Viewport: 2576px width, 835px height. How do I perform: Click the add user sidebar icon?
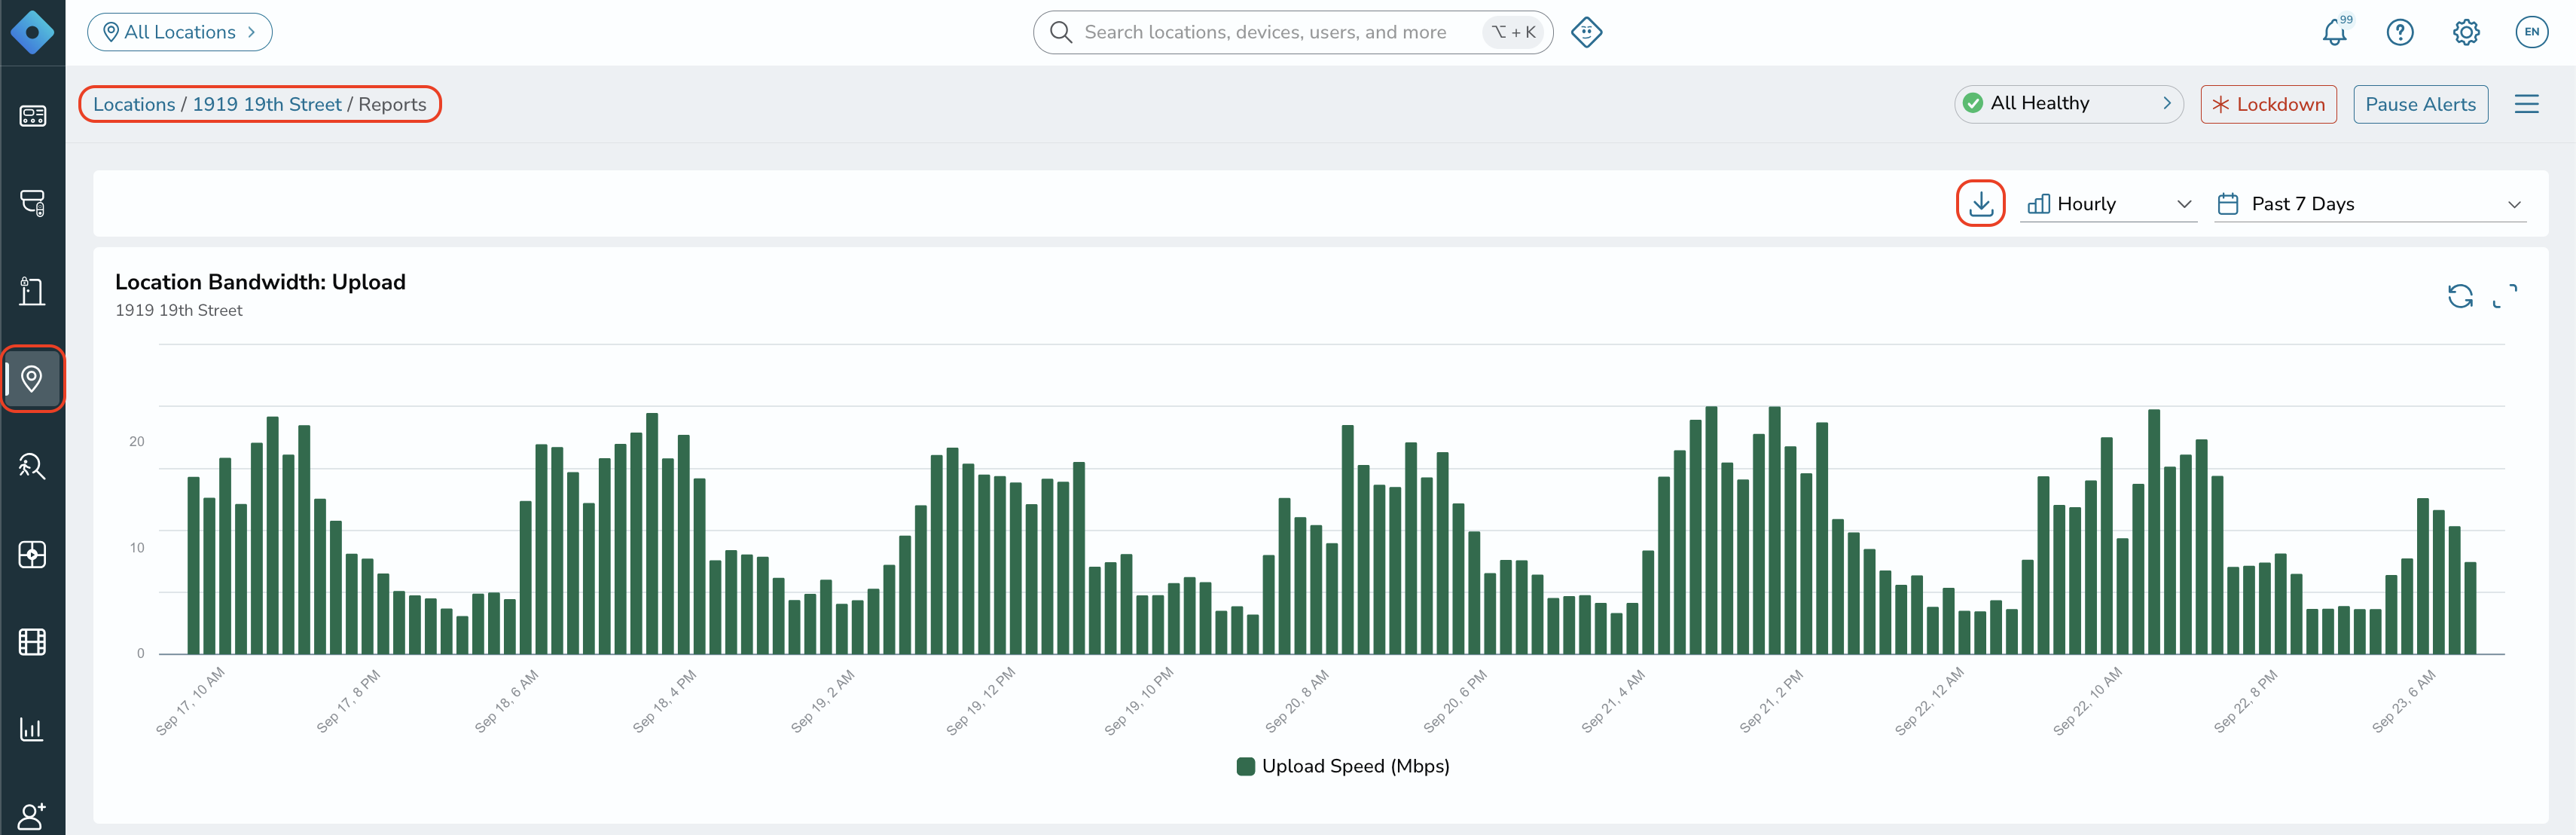[x=32, y=816]
